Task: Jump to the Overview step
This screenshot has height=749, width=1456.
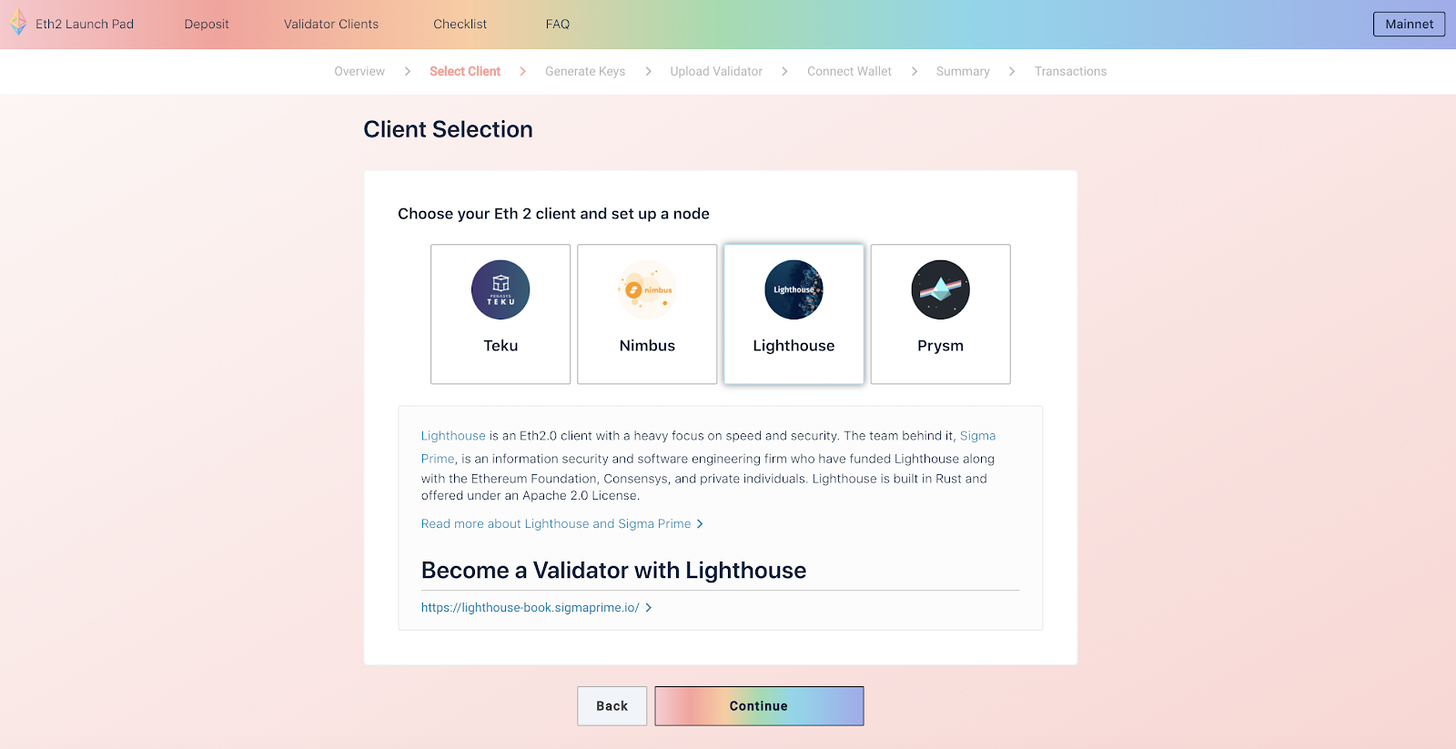Action: coord(359,72)
